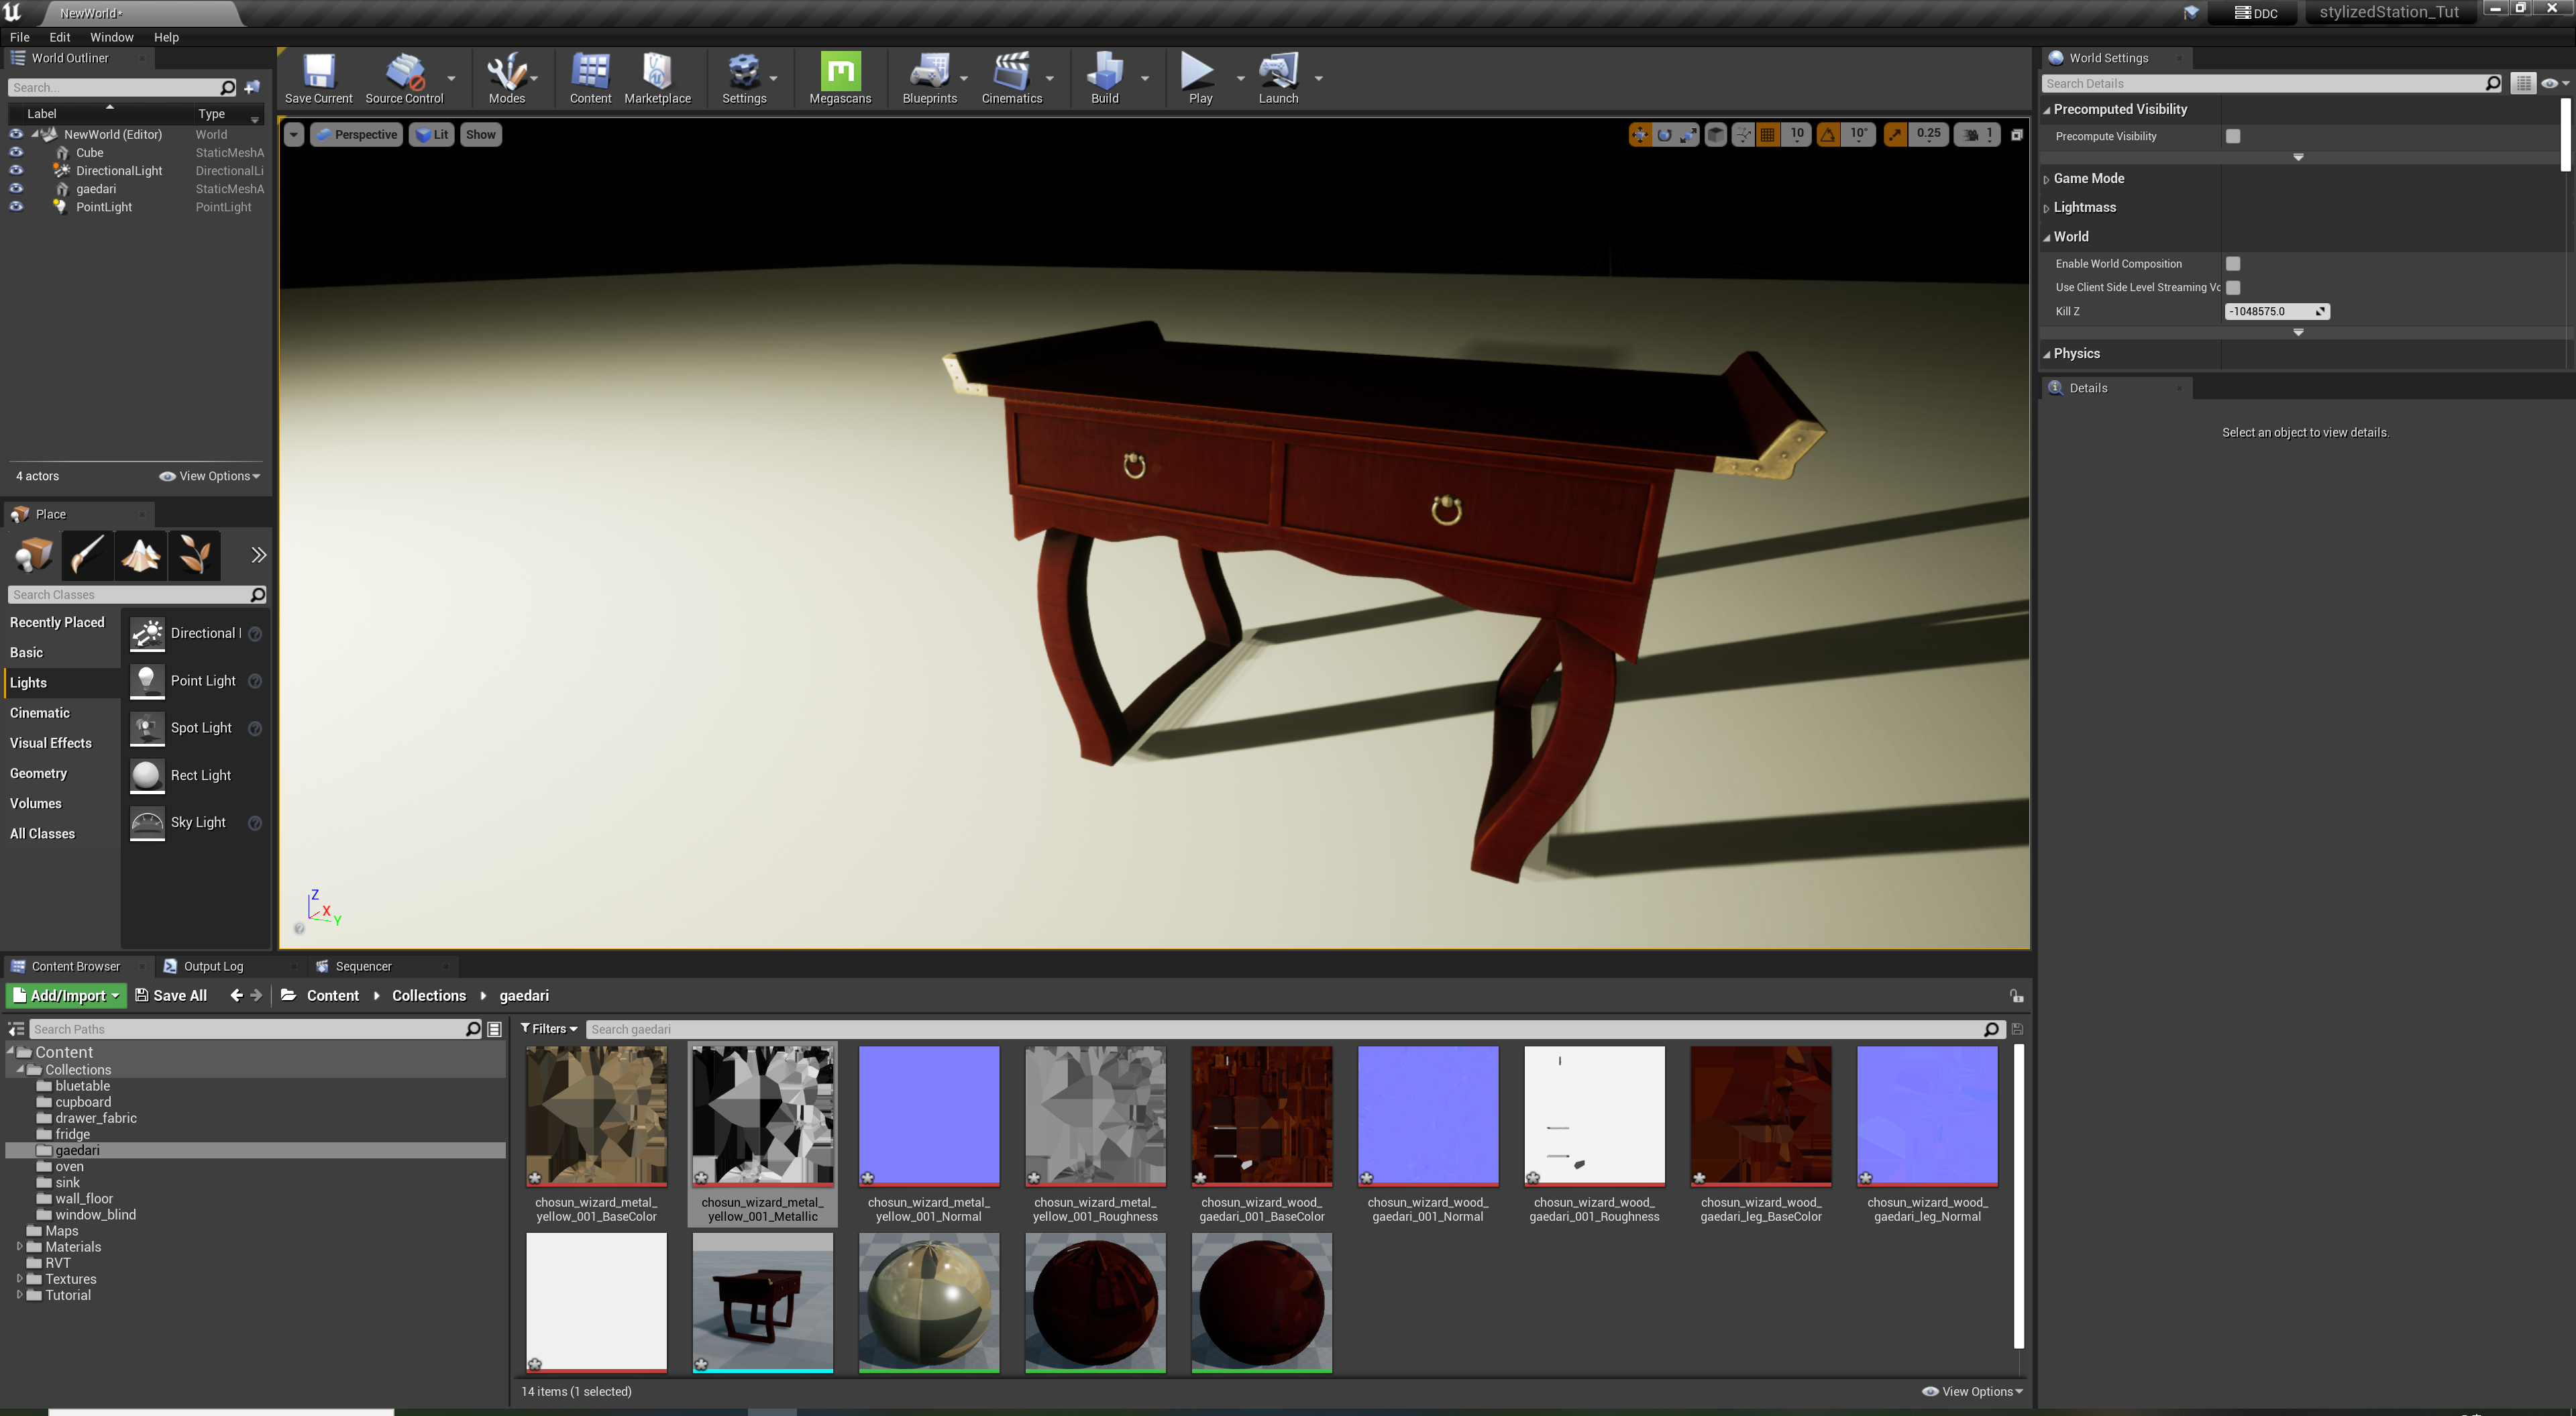Select the Foliage mode icon in Place panel
Viewport: 2576px width, 1416px height.
(194, 555)
